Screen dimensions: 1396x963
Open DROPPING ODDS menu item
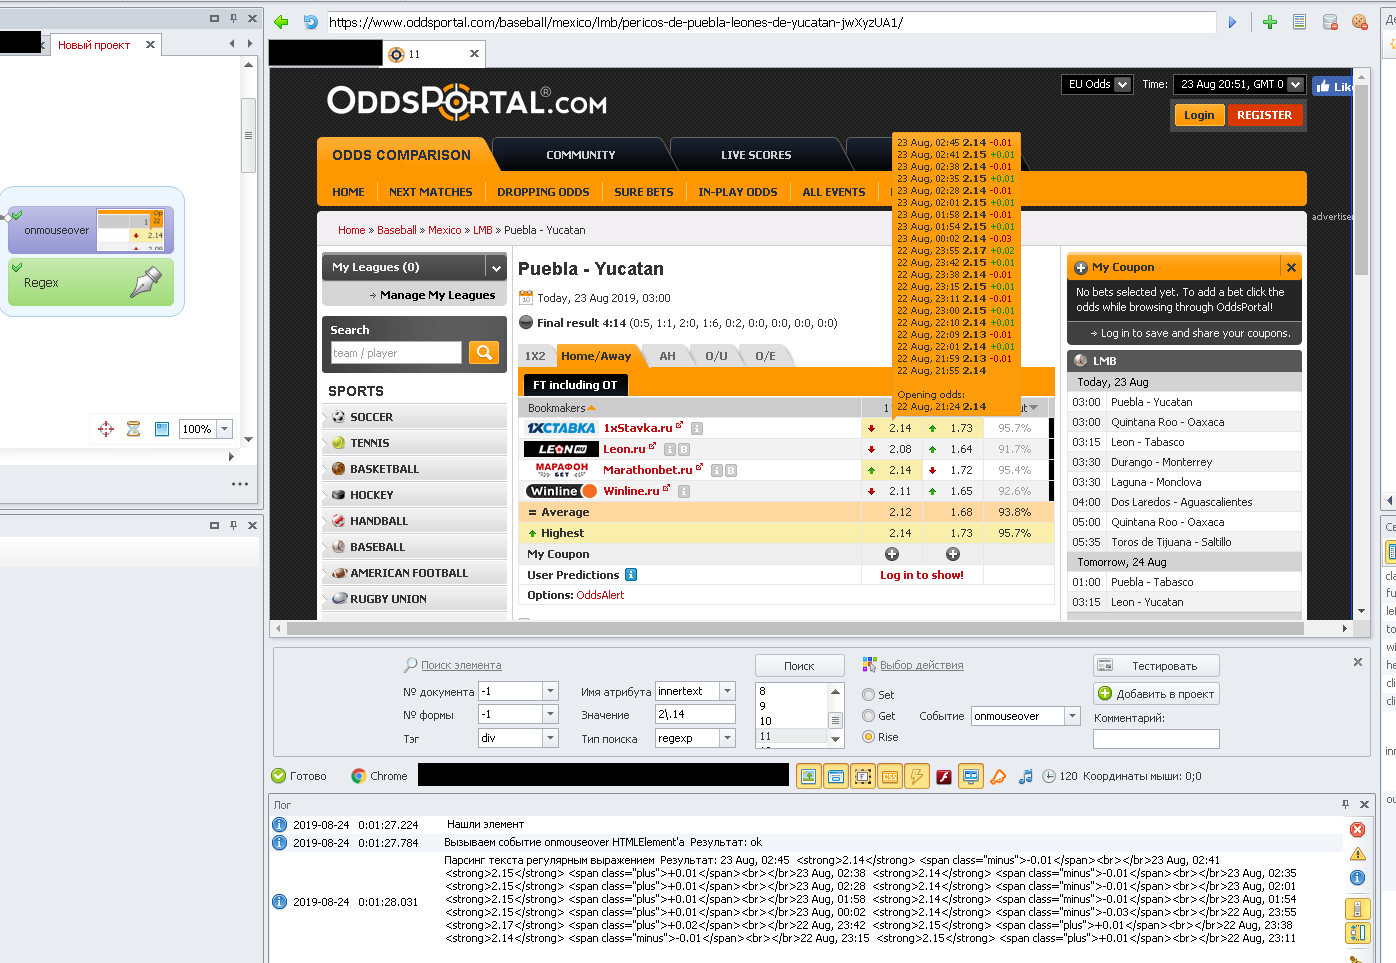pyautogui.click(x=543, y=192)
